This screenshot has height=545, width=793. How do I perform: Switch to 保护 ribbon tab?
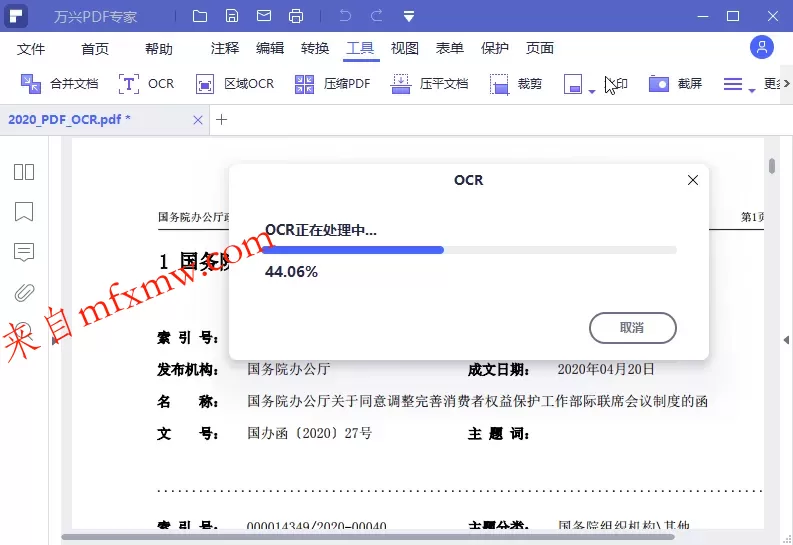[495, 48]
